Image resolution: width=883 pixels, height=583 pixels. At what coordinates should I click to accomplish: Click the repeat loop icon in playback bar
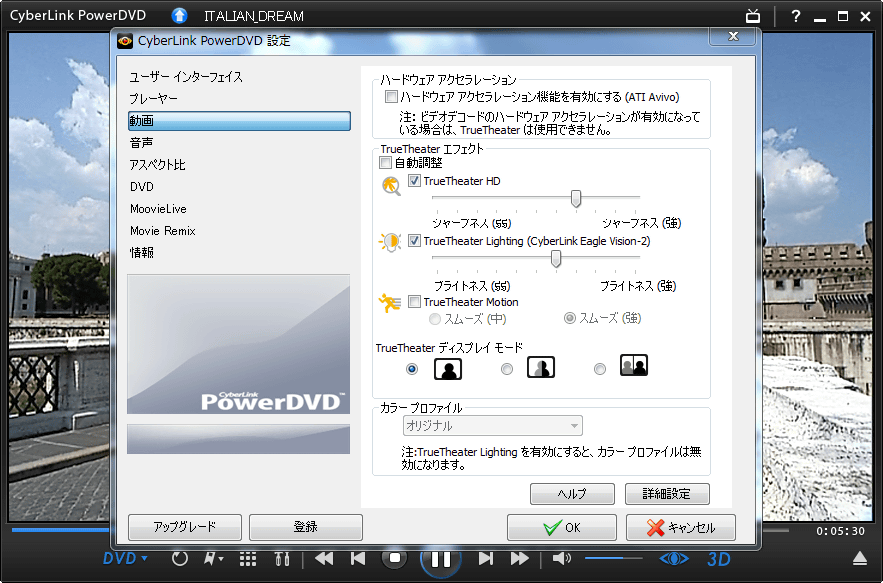point(180,559)
